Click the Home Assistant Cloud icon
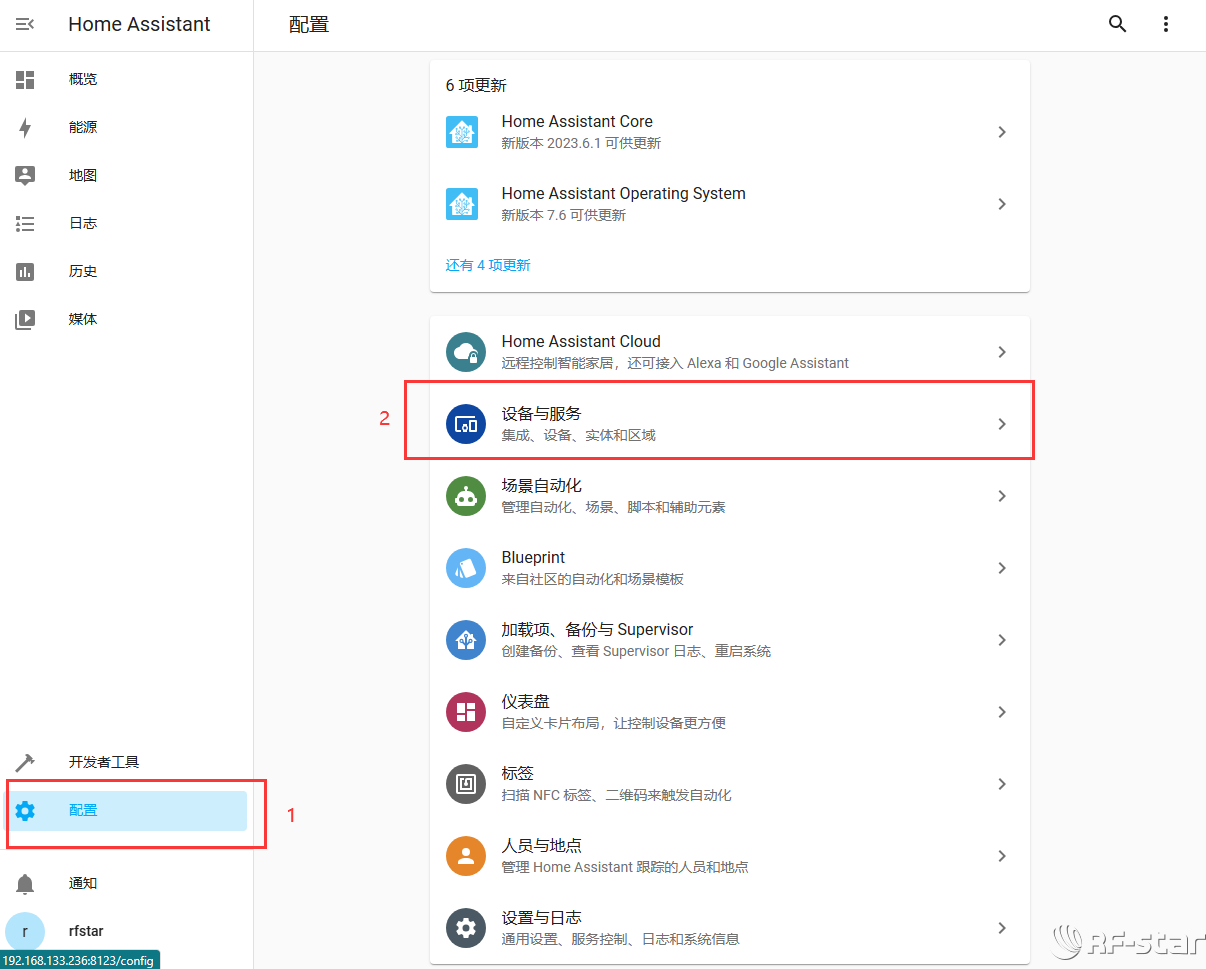 coord(466,352)
